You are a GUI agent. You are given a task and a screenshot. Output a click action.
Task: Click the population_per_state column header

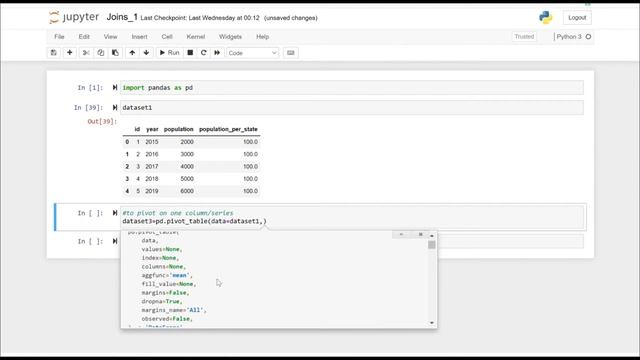(x=228, y=129)
